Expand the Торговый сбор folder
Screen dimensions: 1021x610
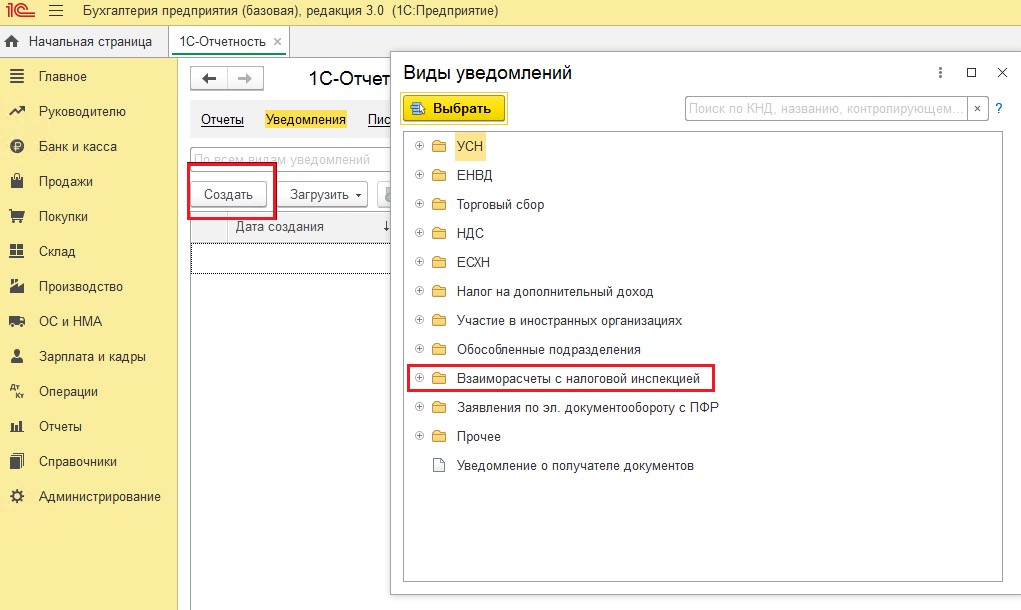point(419,204)
